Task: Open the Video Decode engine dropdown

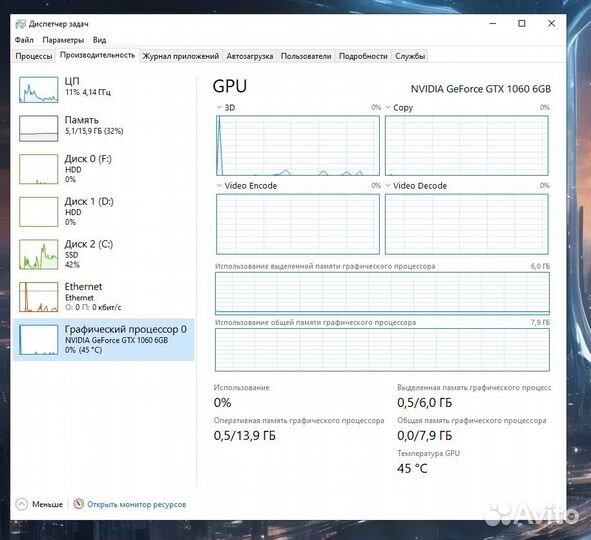Action: coord(388,185)
